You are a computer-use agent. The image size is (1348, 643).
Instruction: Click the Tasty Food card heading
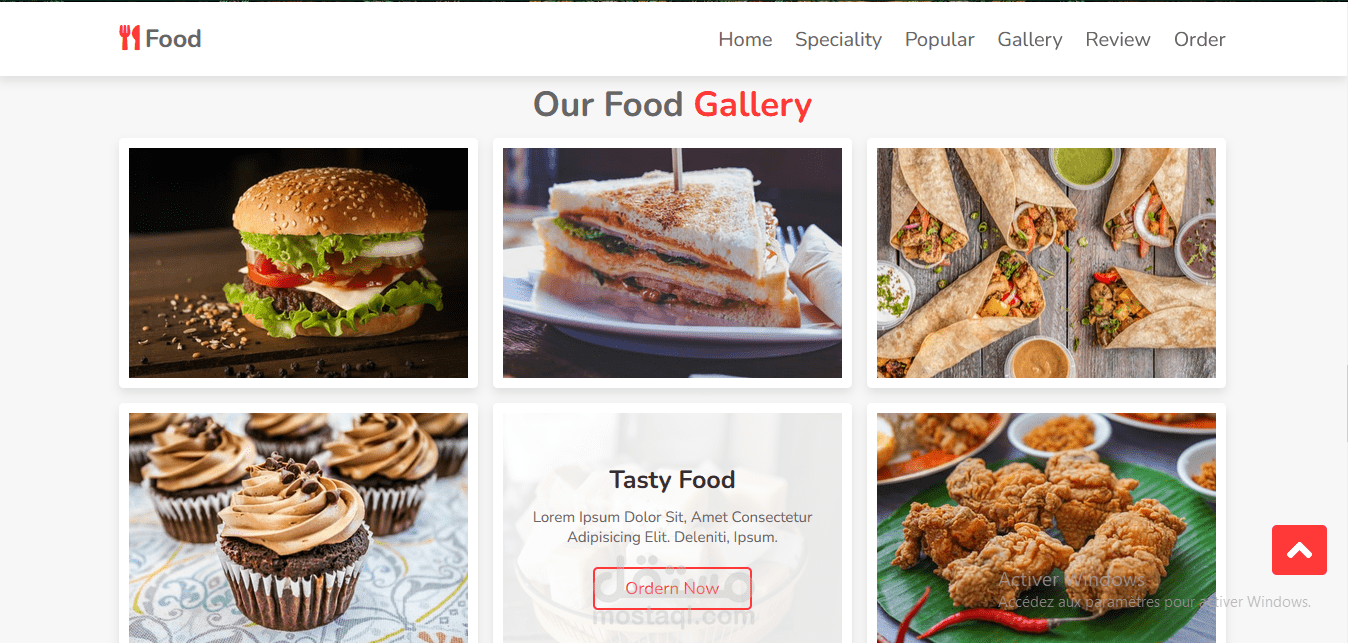pos(672,480)
